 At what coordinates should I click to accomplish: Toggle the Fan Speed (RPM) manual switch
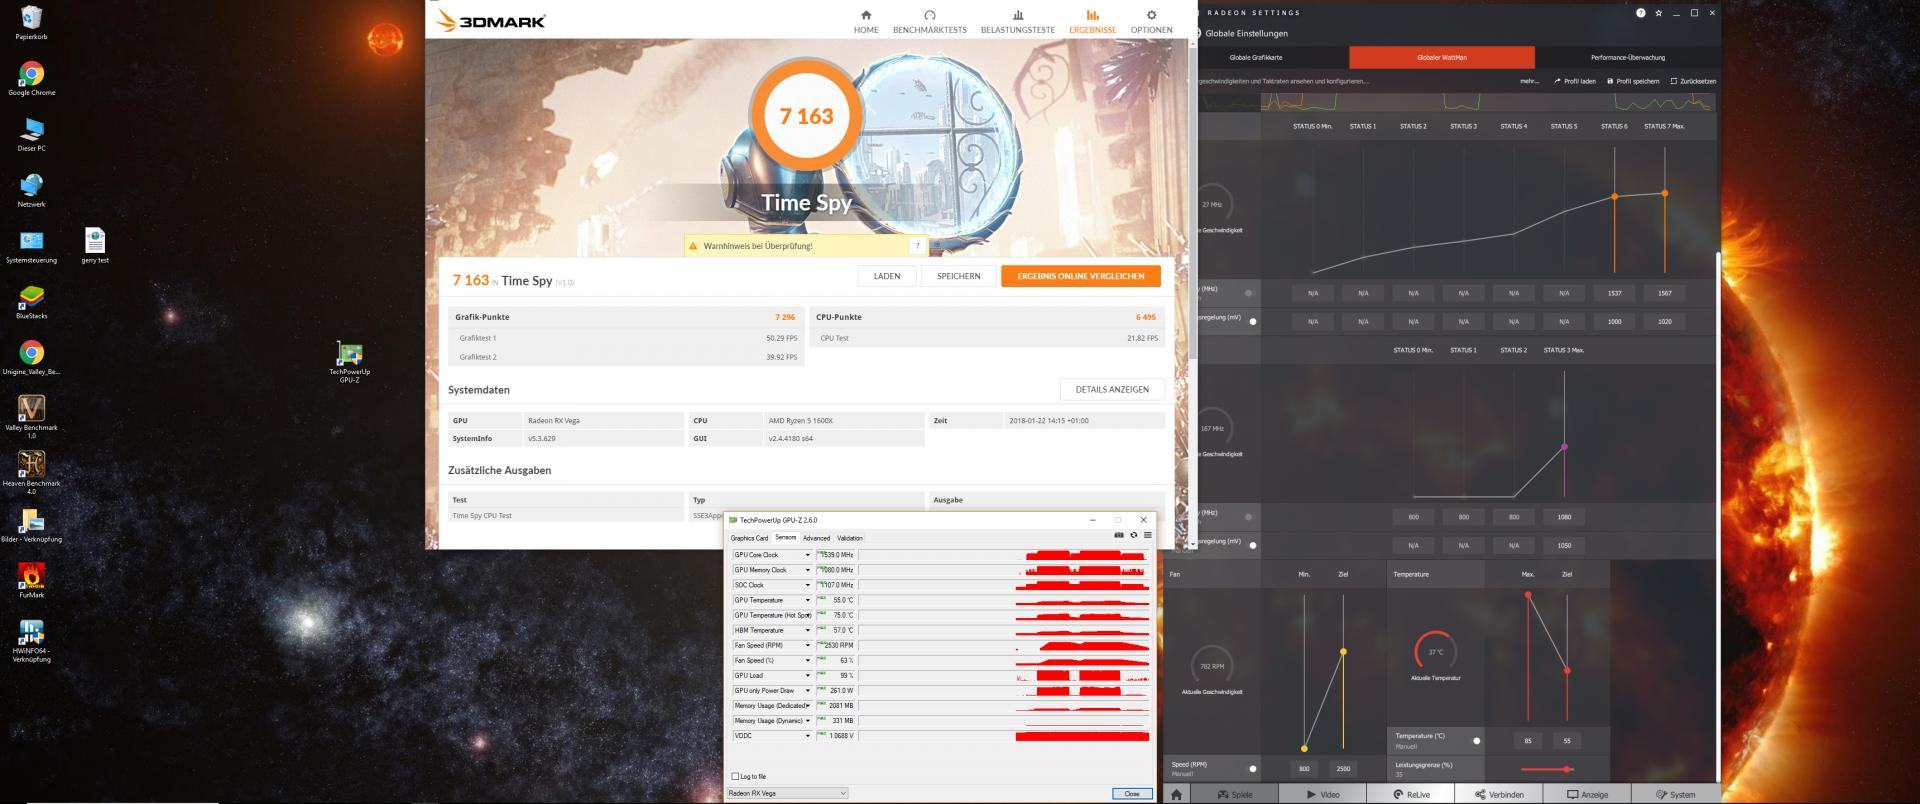1253,768
